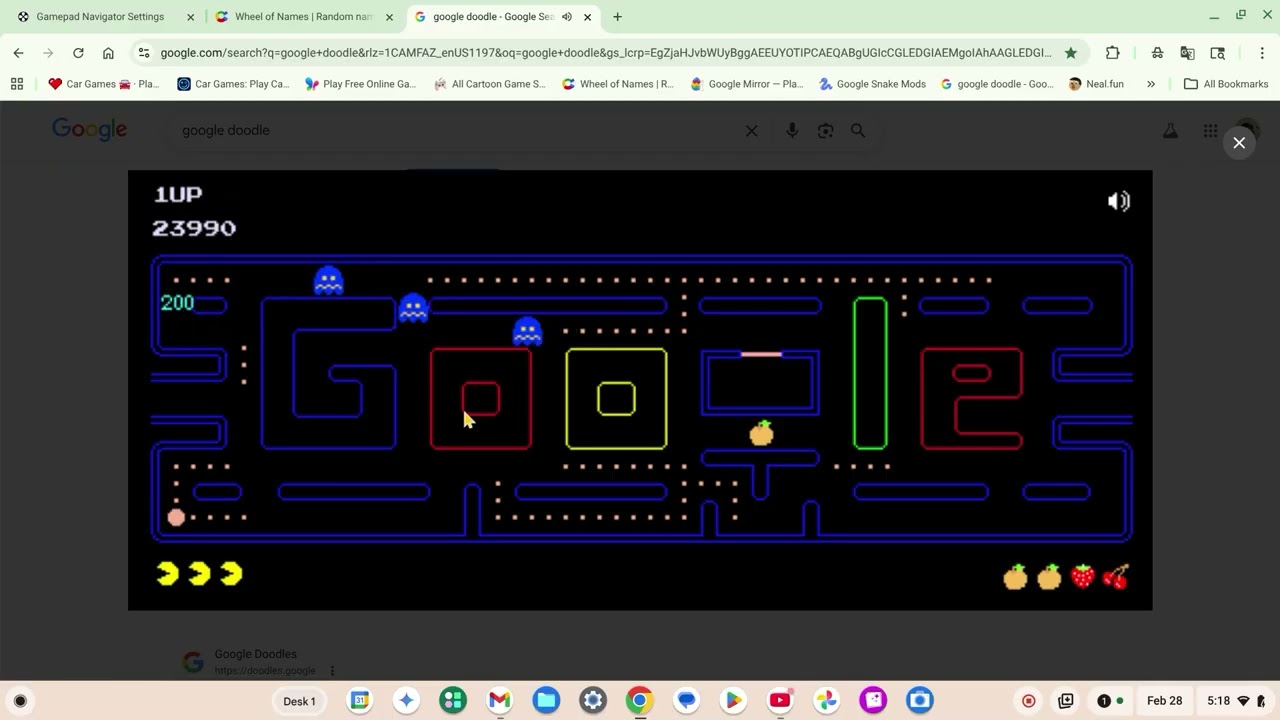
Task: Click the Google logo
Action: (x=90, y=130)
